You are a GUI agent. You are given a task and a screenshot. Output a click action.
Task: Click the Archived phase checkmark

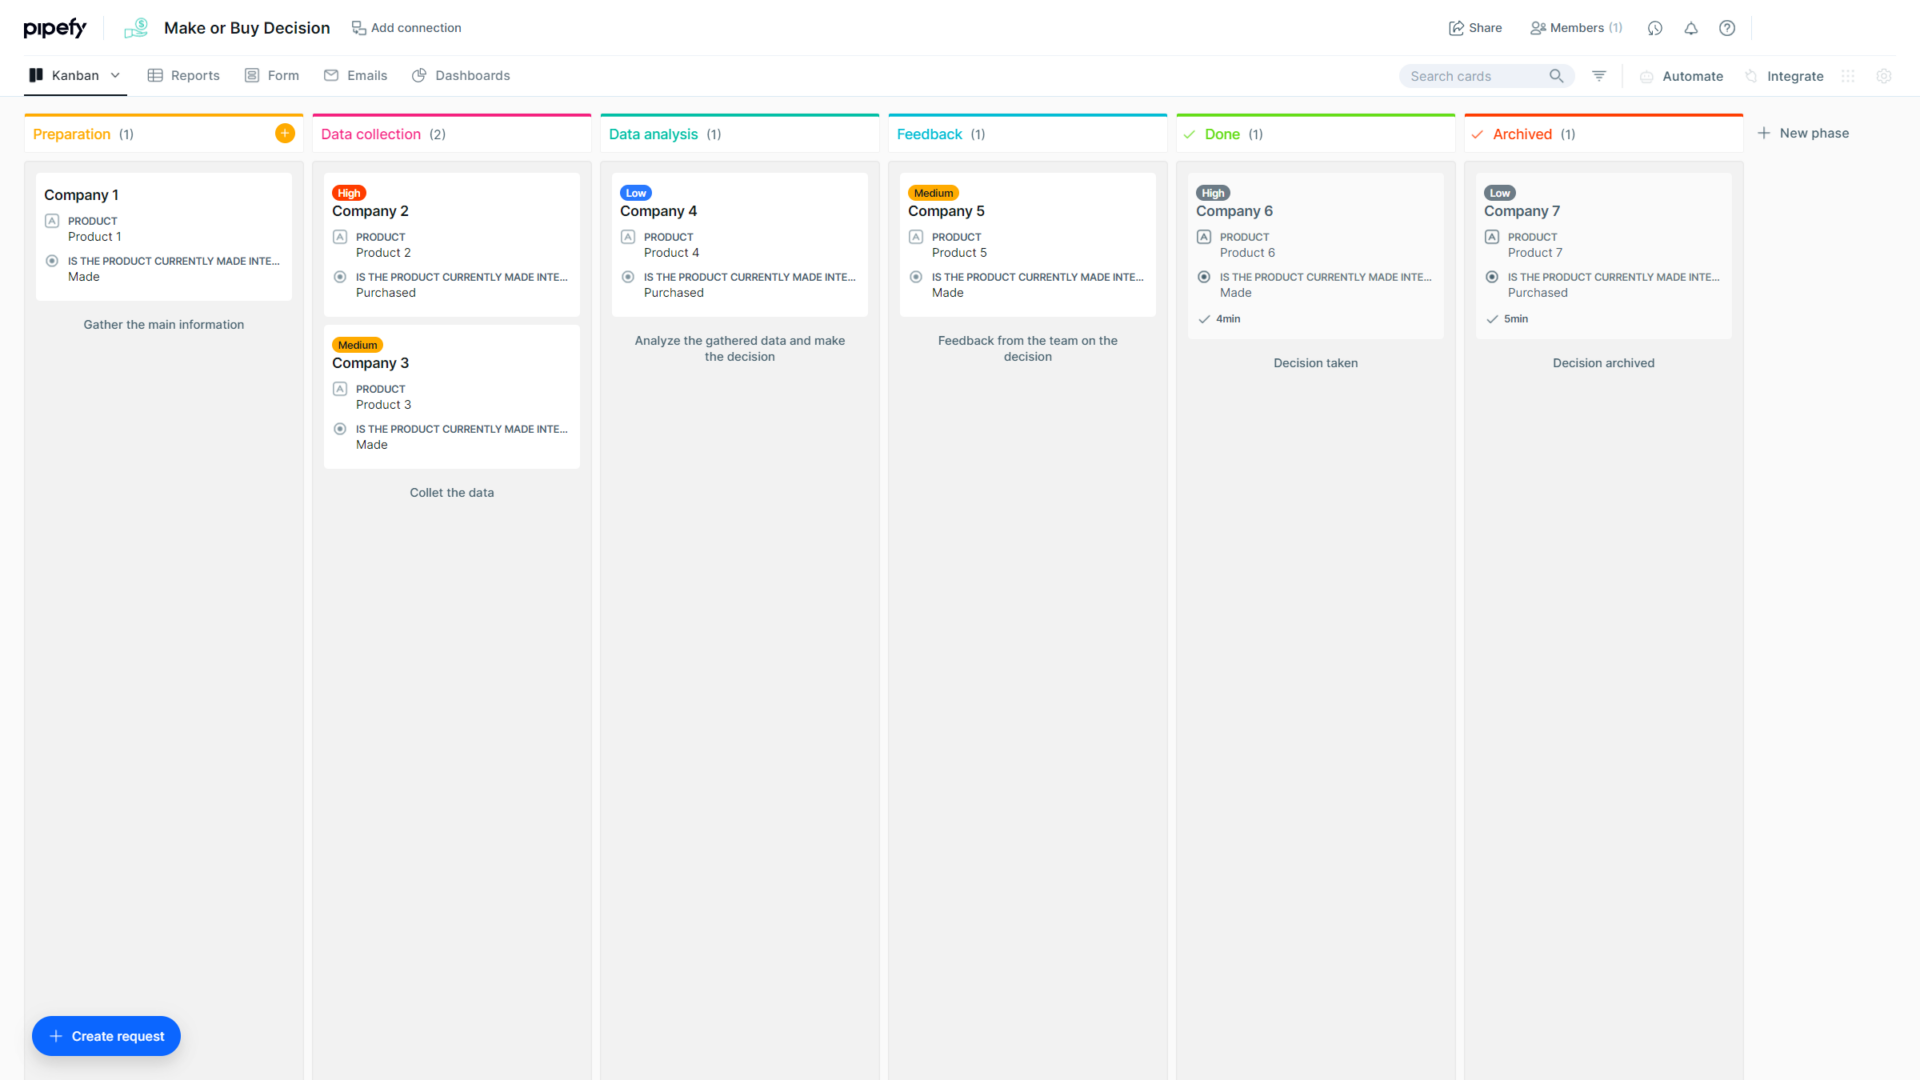(x=1478, y=133)
